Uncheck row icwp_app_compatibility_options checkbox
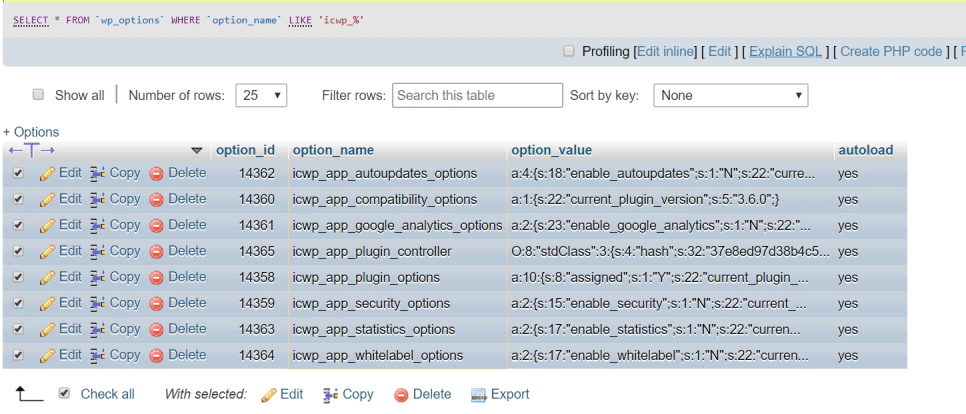Screen dimensions: 966x414 point(18,200)
